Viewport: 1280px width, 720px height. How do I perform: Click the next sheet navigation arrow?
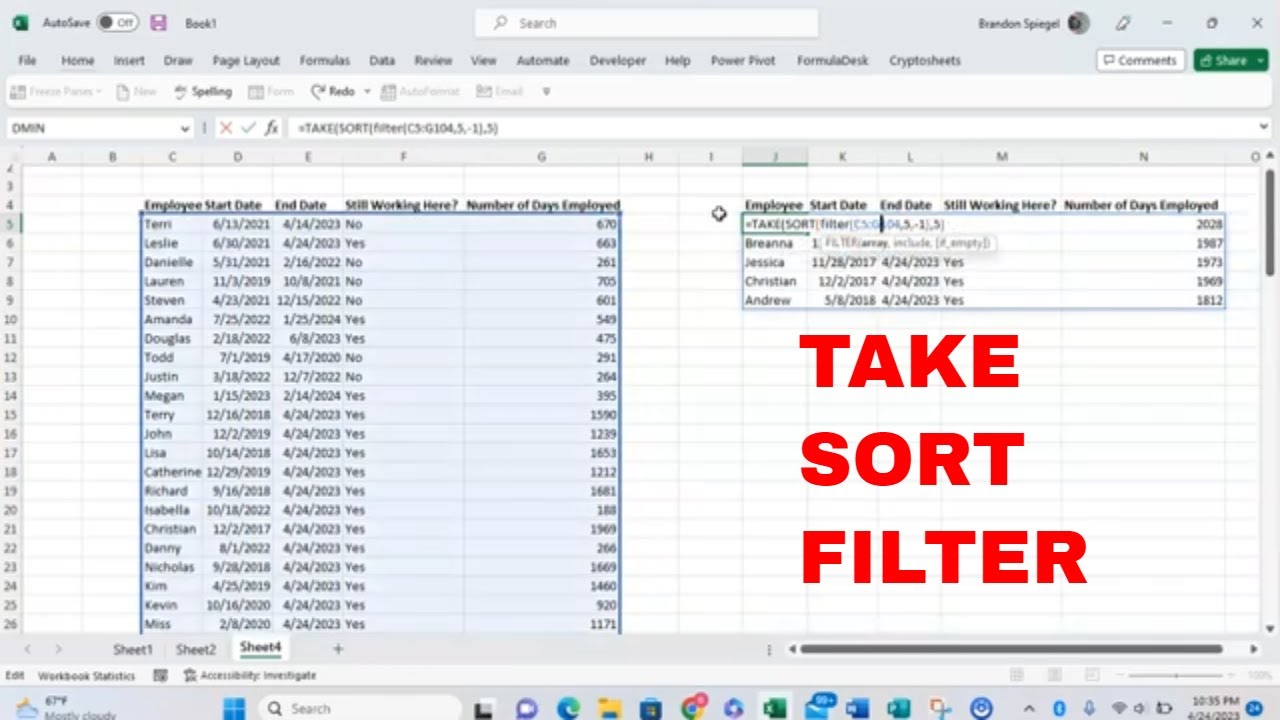(x=58, y=649)
